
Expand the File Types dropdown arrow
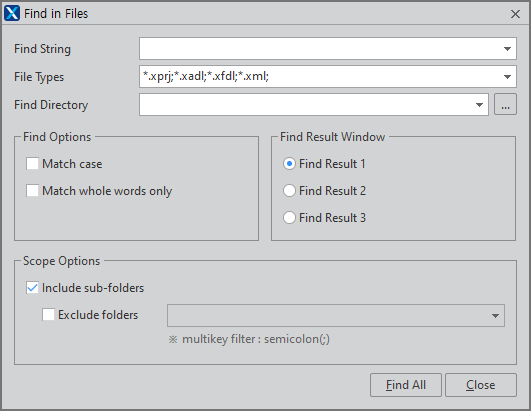pos(507,77)
